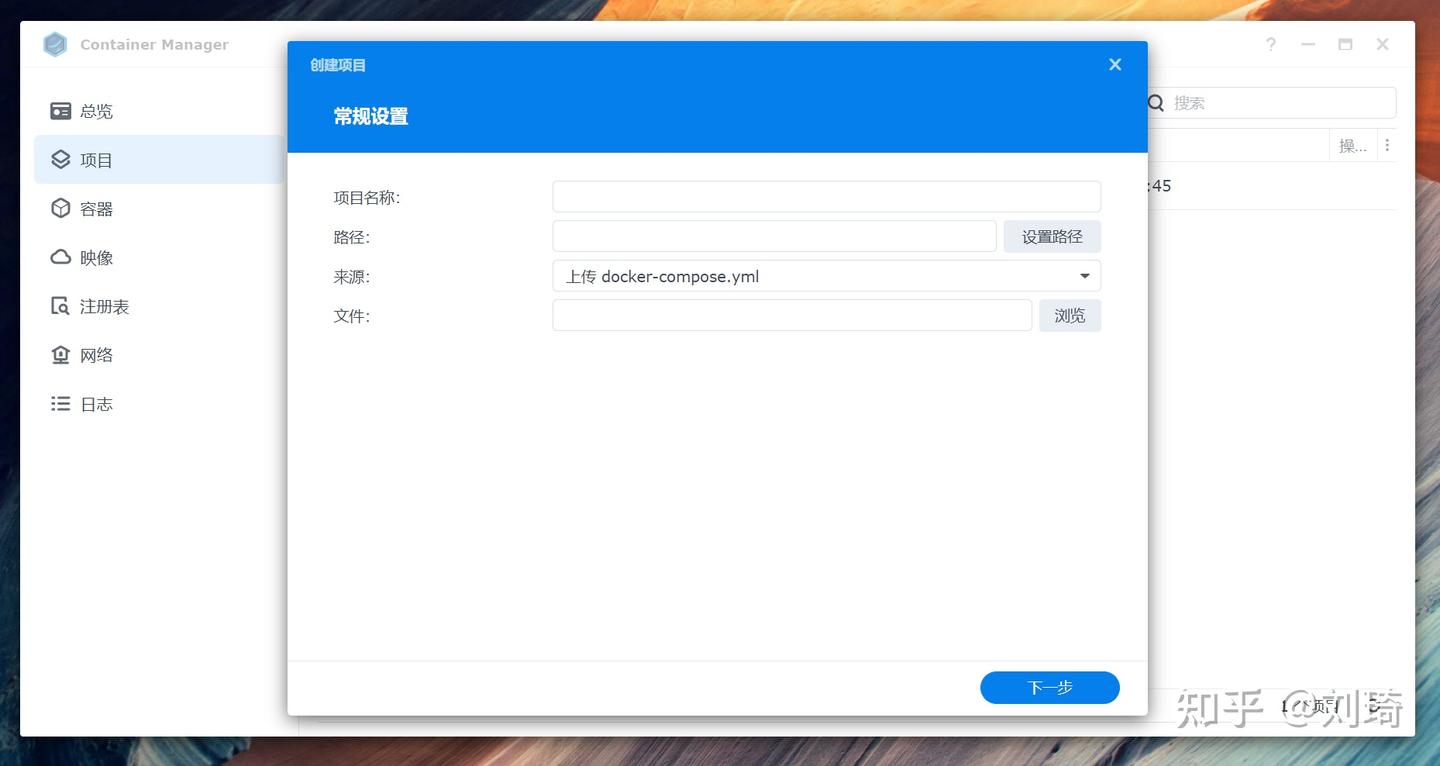Click inside the 文件 file field
1440x766 pixels.
click(x=791, y=315)
